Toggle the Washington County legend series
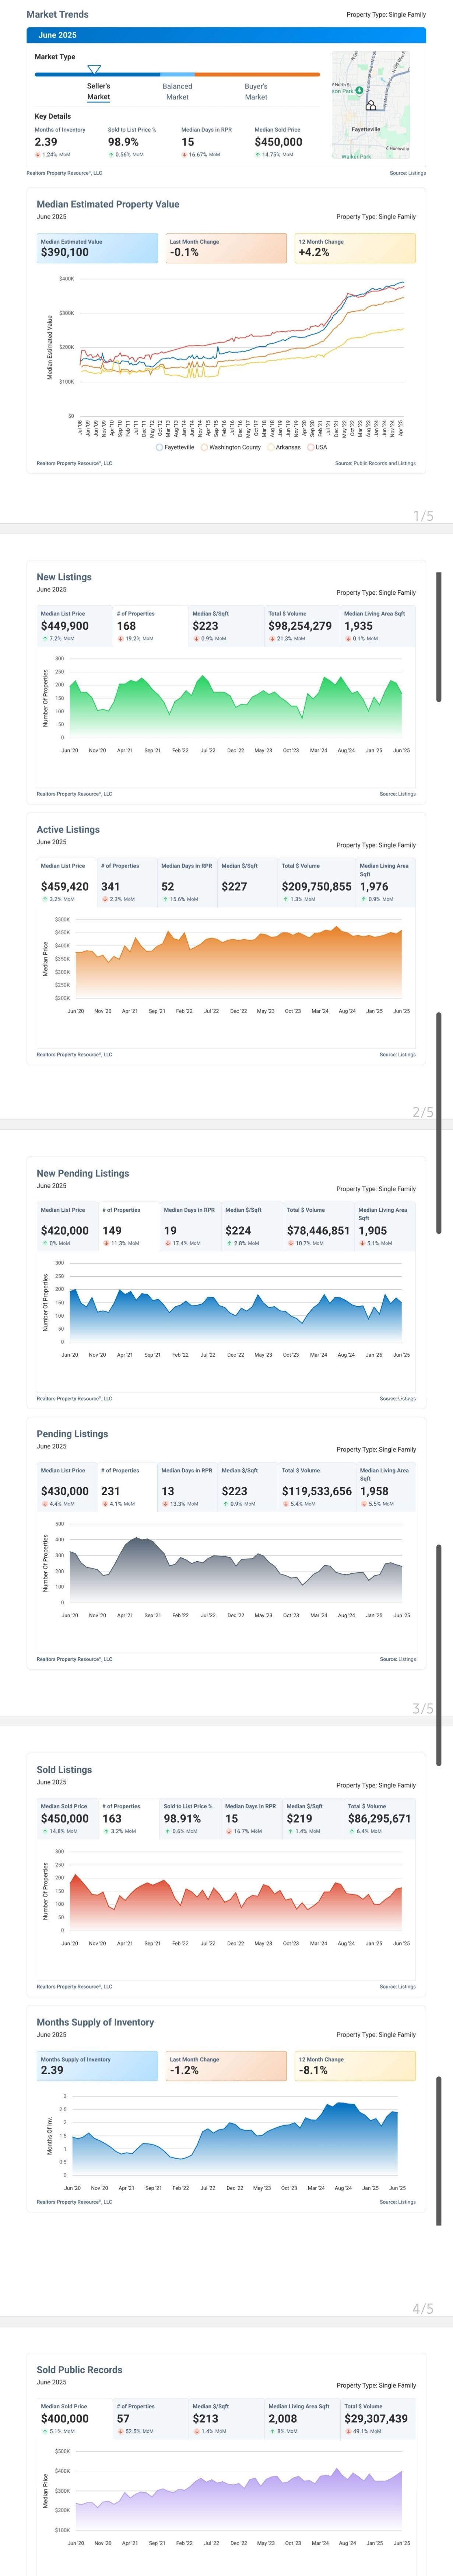453x2576 pixels. click(231, 447)
